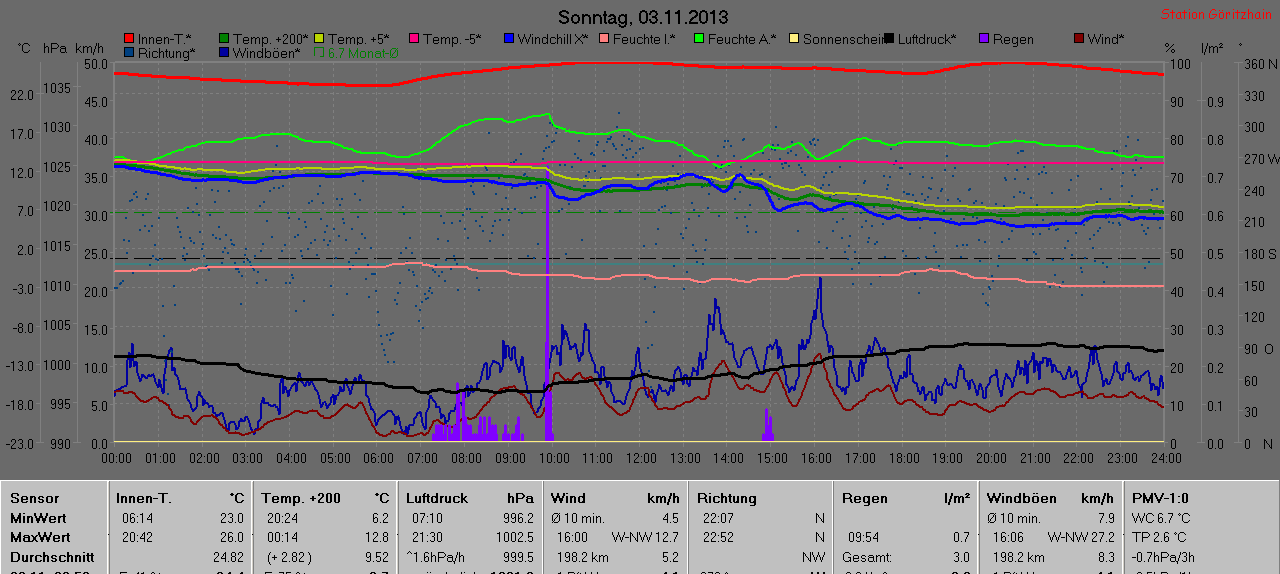This screenshot has height=574, width=1280.
Task: Click the MinWert row label
Action: click(x=38, y=518)
